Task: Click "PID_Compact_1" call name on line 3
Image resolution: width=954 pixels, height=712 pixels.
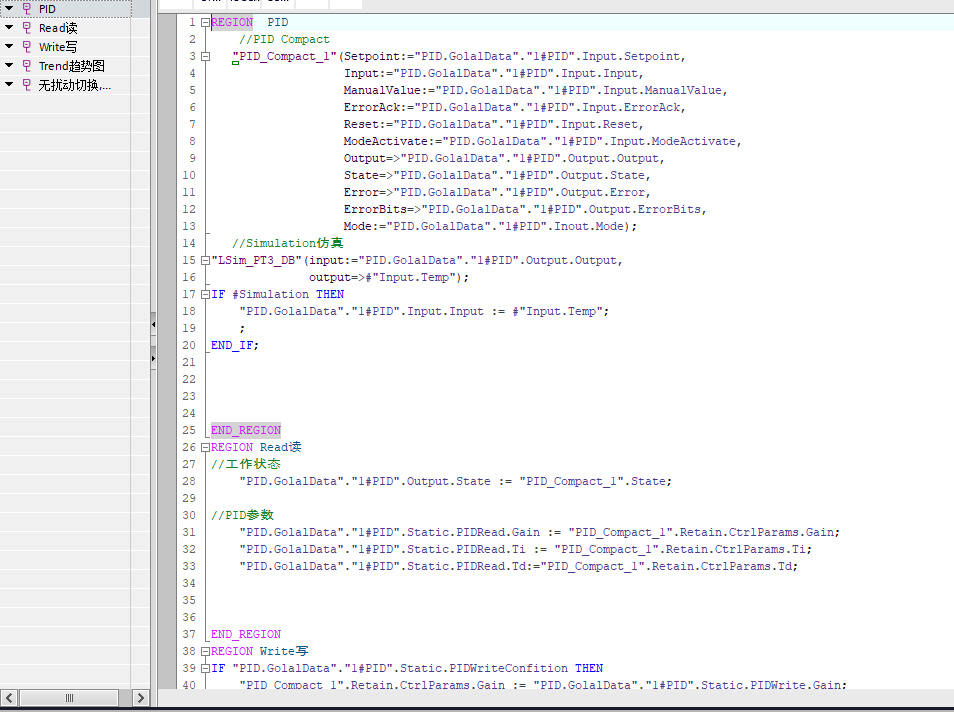Action: (x=284, y=57)
